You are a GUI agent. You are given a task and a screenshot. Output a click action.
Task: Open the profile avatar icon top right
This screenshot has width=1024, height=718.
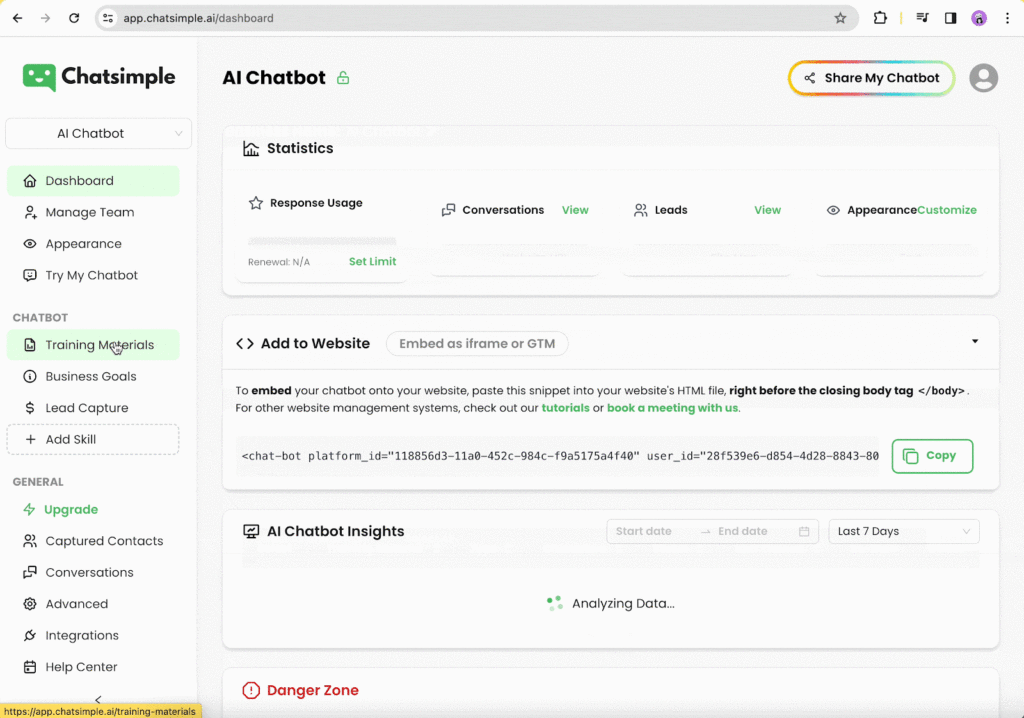click(983, 77)
